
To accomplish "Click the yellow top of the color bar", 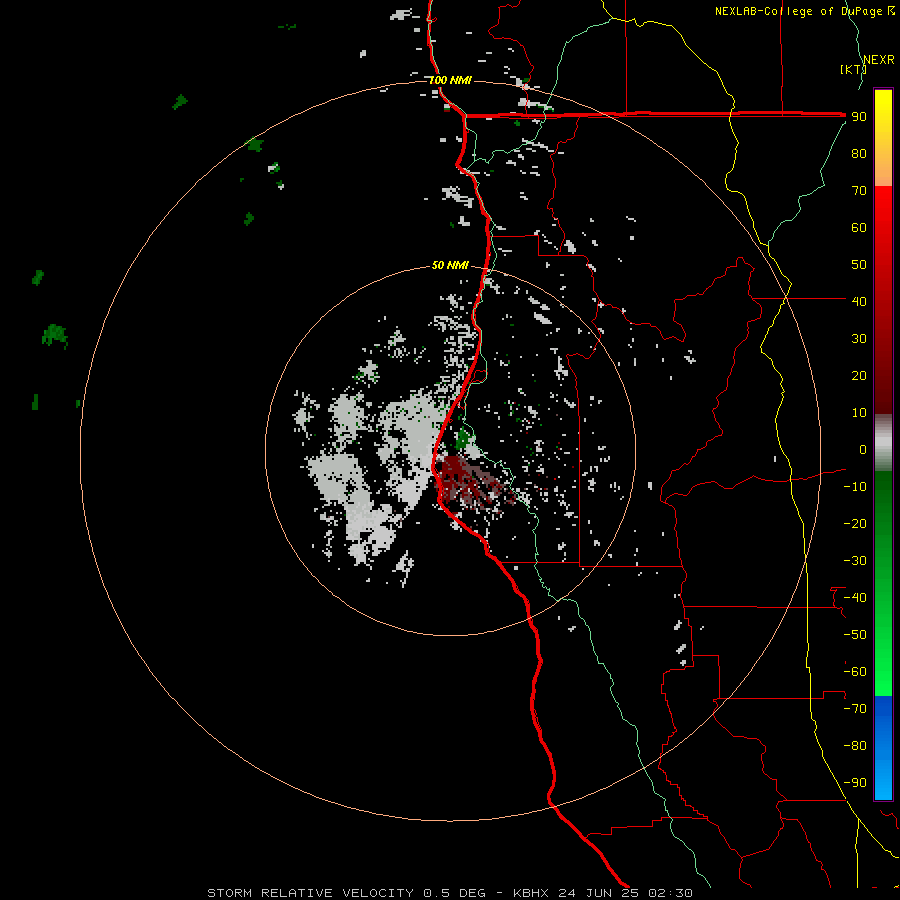I will point(883,103).
